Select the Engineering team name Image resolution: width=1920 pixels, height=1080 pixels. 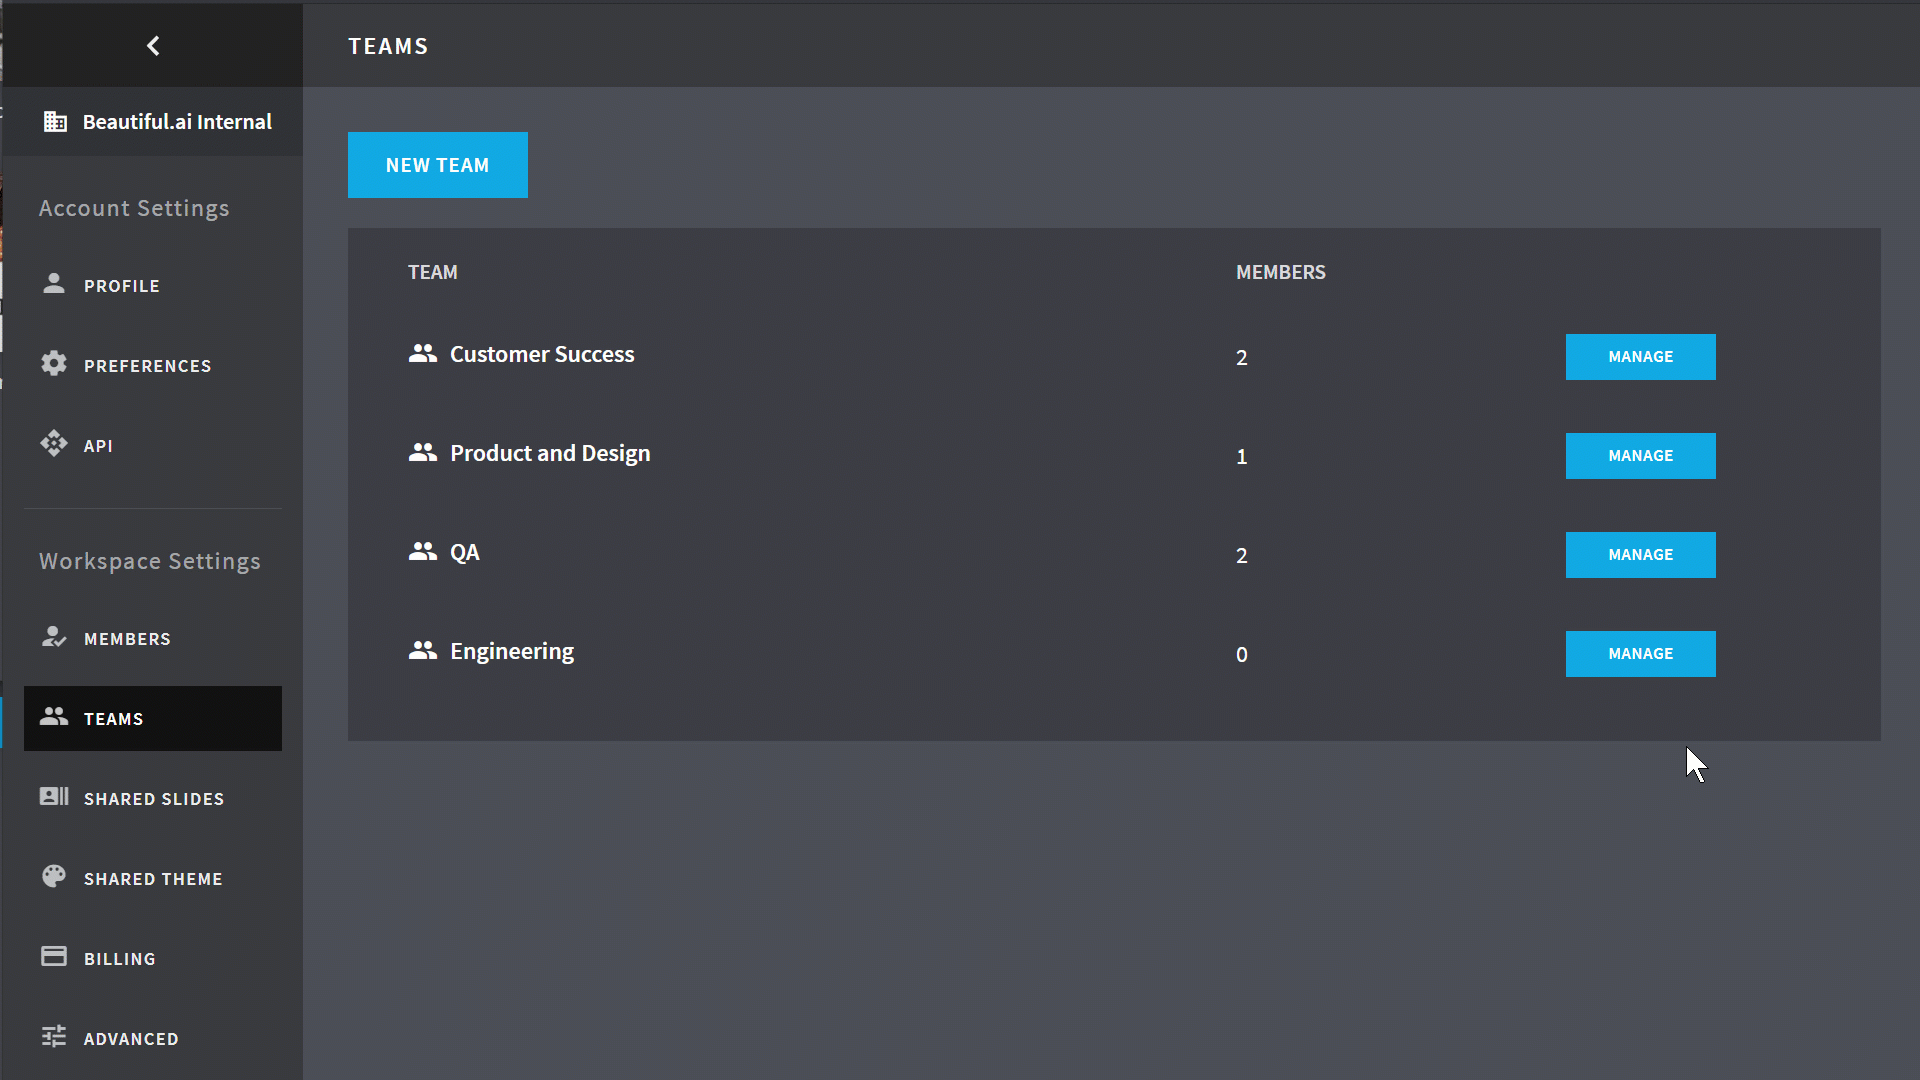tap(511, 651)
